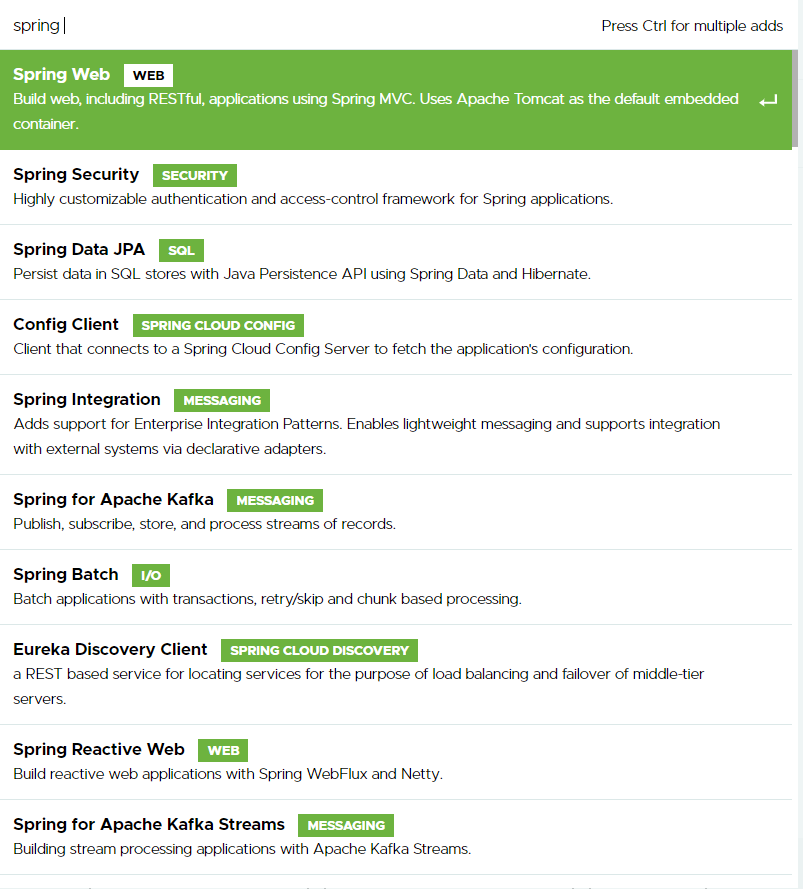Click description 'Build web, including RESTful, applications'
Screen dimensions: 803x889
coord(375,111)
